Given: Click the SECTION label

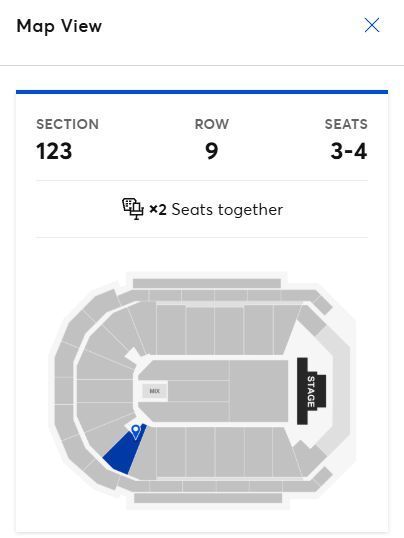Looking at the screenshot, I should pos(67,124).
